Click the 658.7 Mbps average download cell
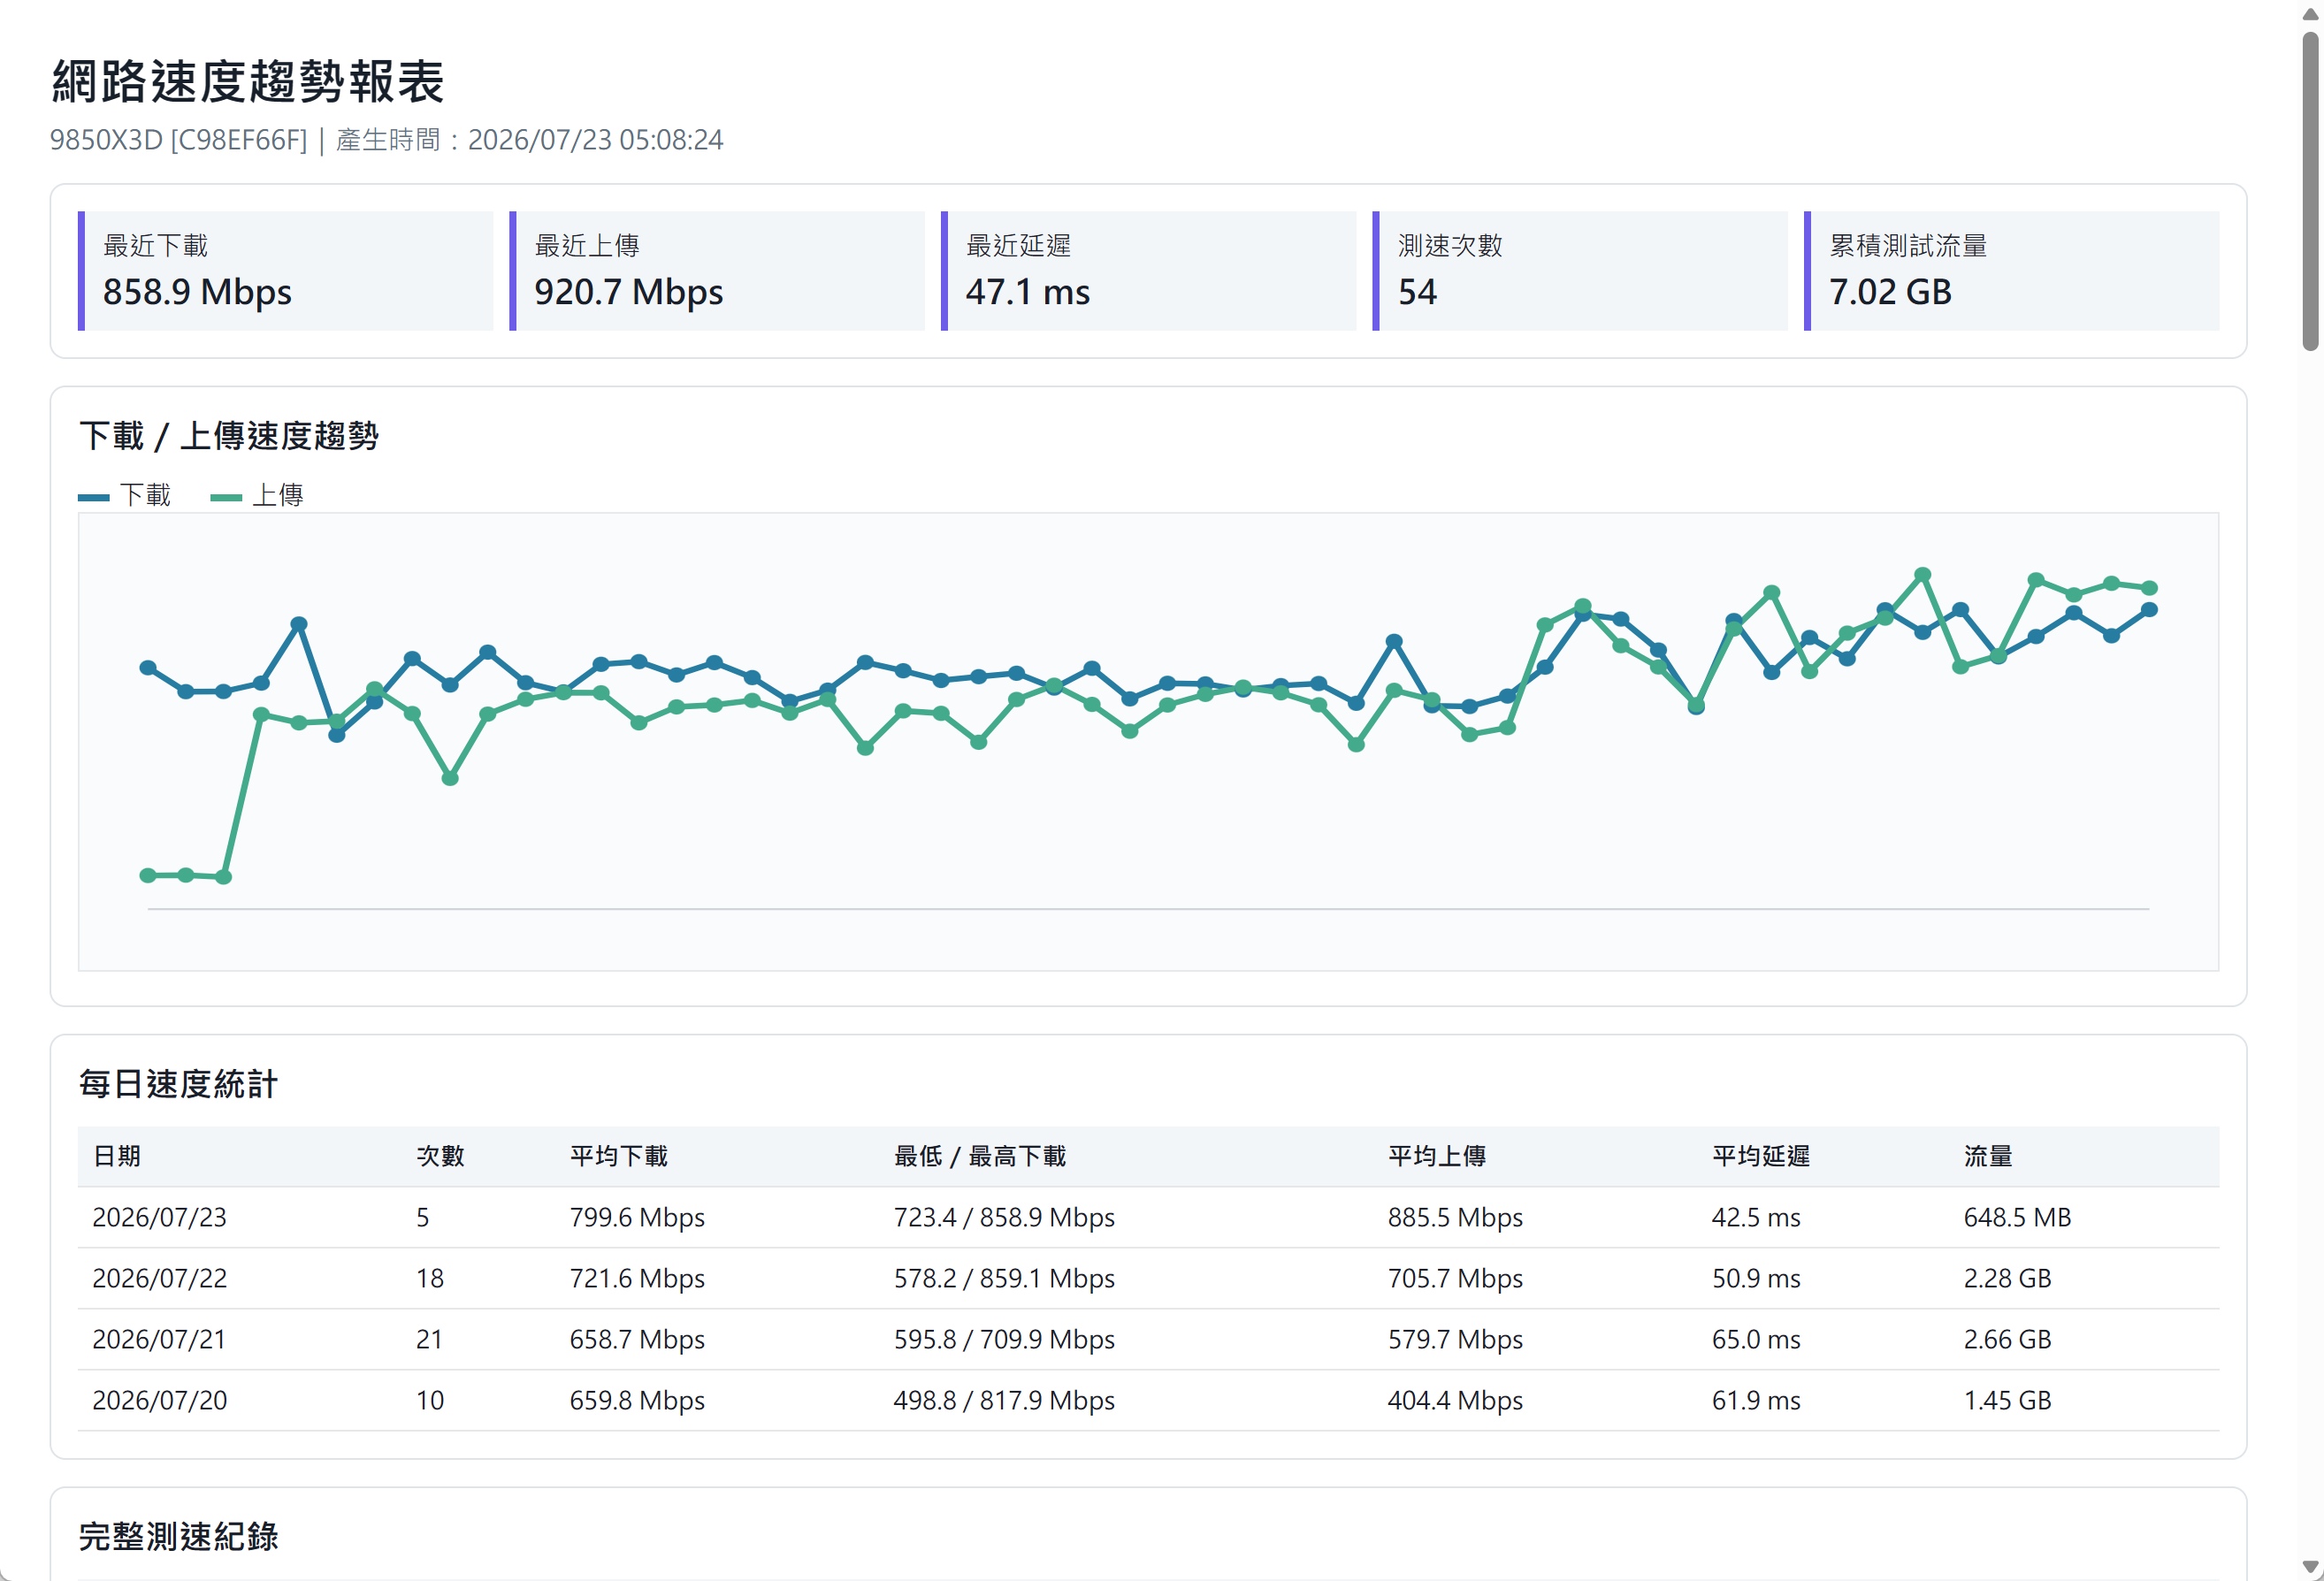The image size is (2324, 1581). 637,1339
